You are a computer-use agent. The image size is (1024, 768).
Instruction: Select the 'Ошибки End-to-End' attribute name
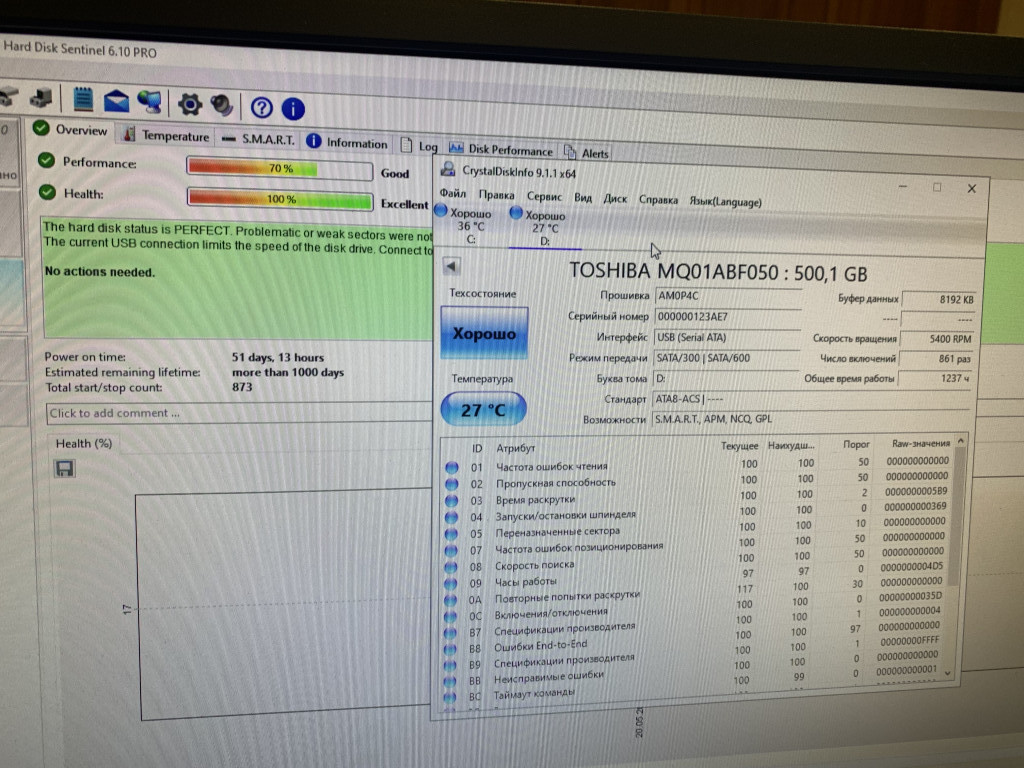[x=540, y=646]
